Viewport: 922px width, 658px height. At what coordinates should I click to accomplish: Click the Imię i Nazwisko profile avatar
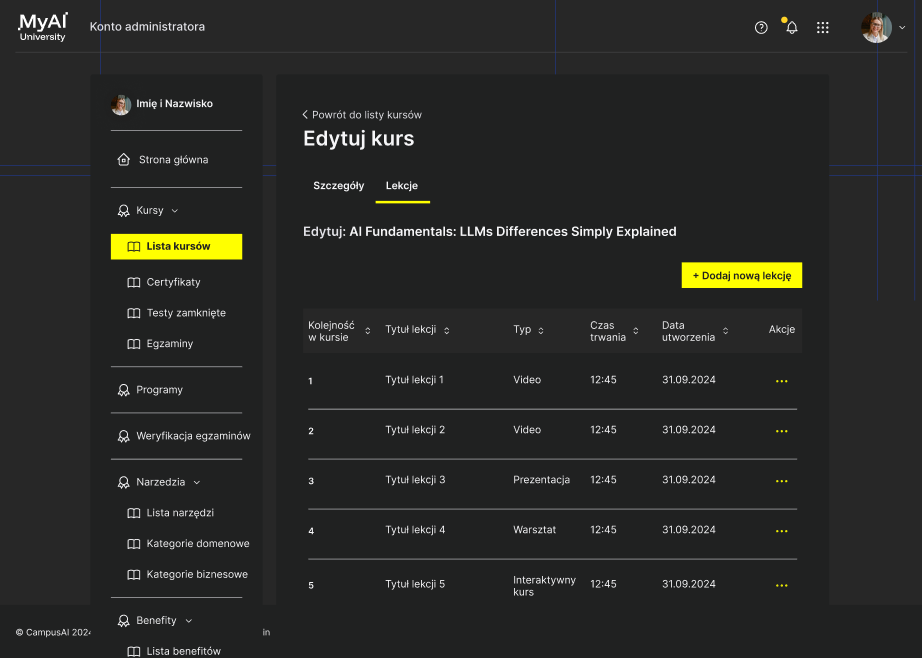121,105
